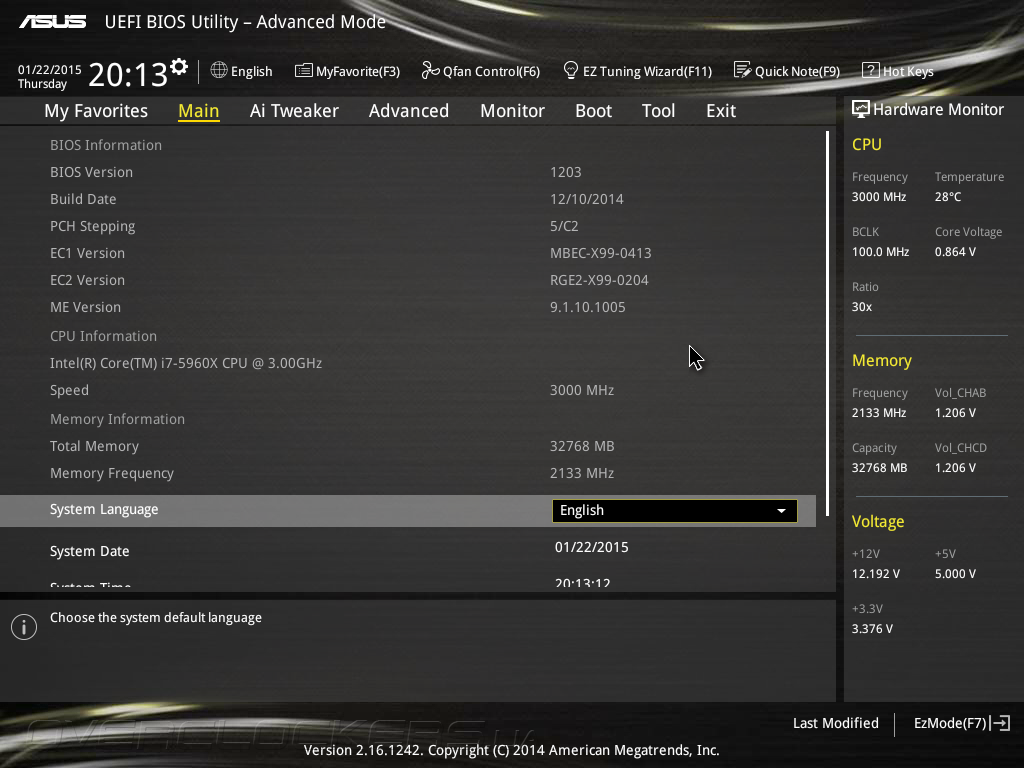Open Qfan Control fan icon
1024x768 pixels.
pyautogui.click(x=430, y=70)
